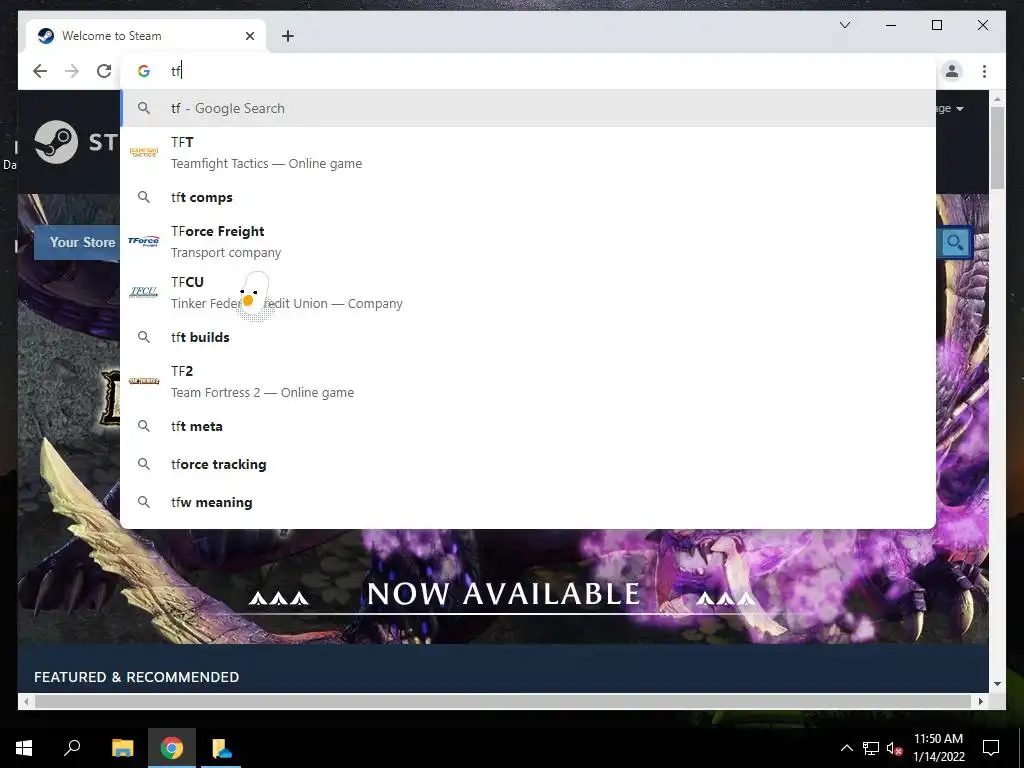The image size is (1024, 768).
Task: Select the 'tft builds' suggestion
Action: (x=528, y=337)
